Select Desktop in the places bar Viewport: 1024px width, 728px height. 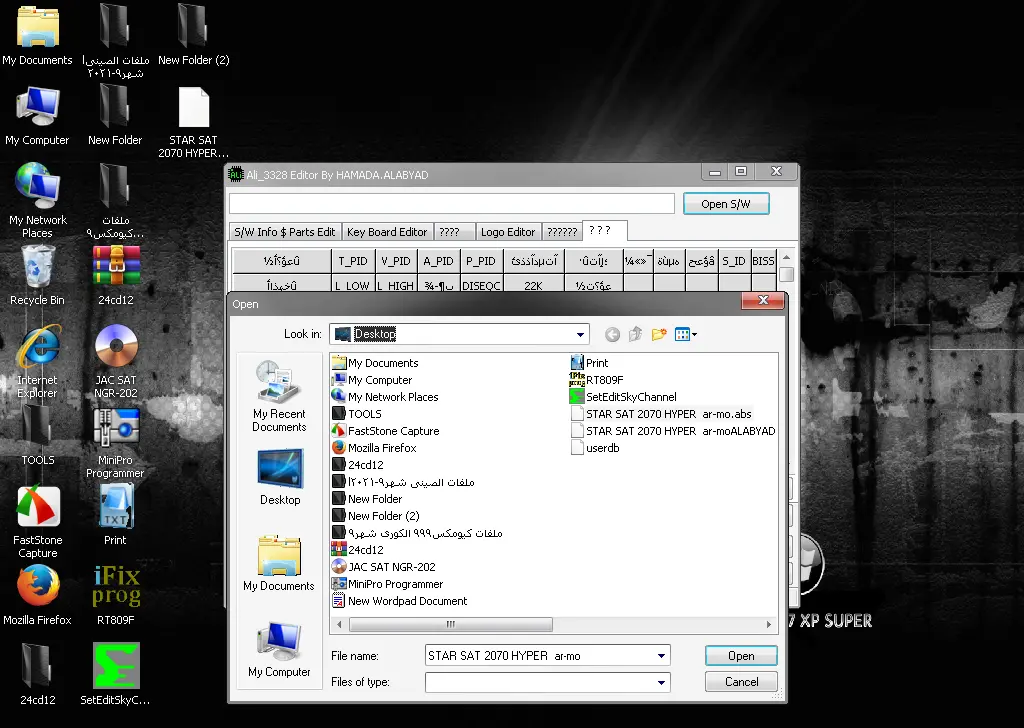[x=280, y=477]
